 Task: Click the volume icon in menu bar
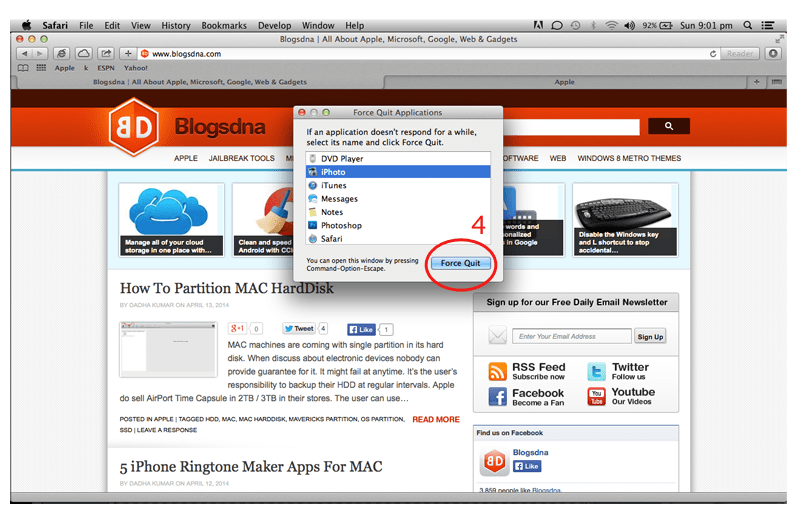630,25
